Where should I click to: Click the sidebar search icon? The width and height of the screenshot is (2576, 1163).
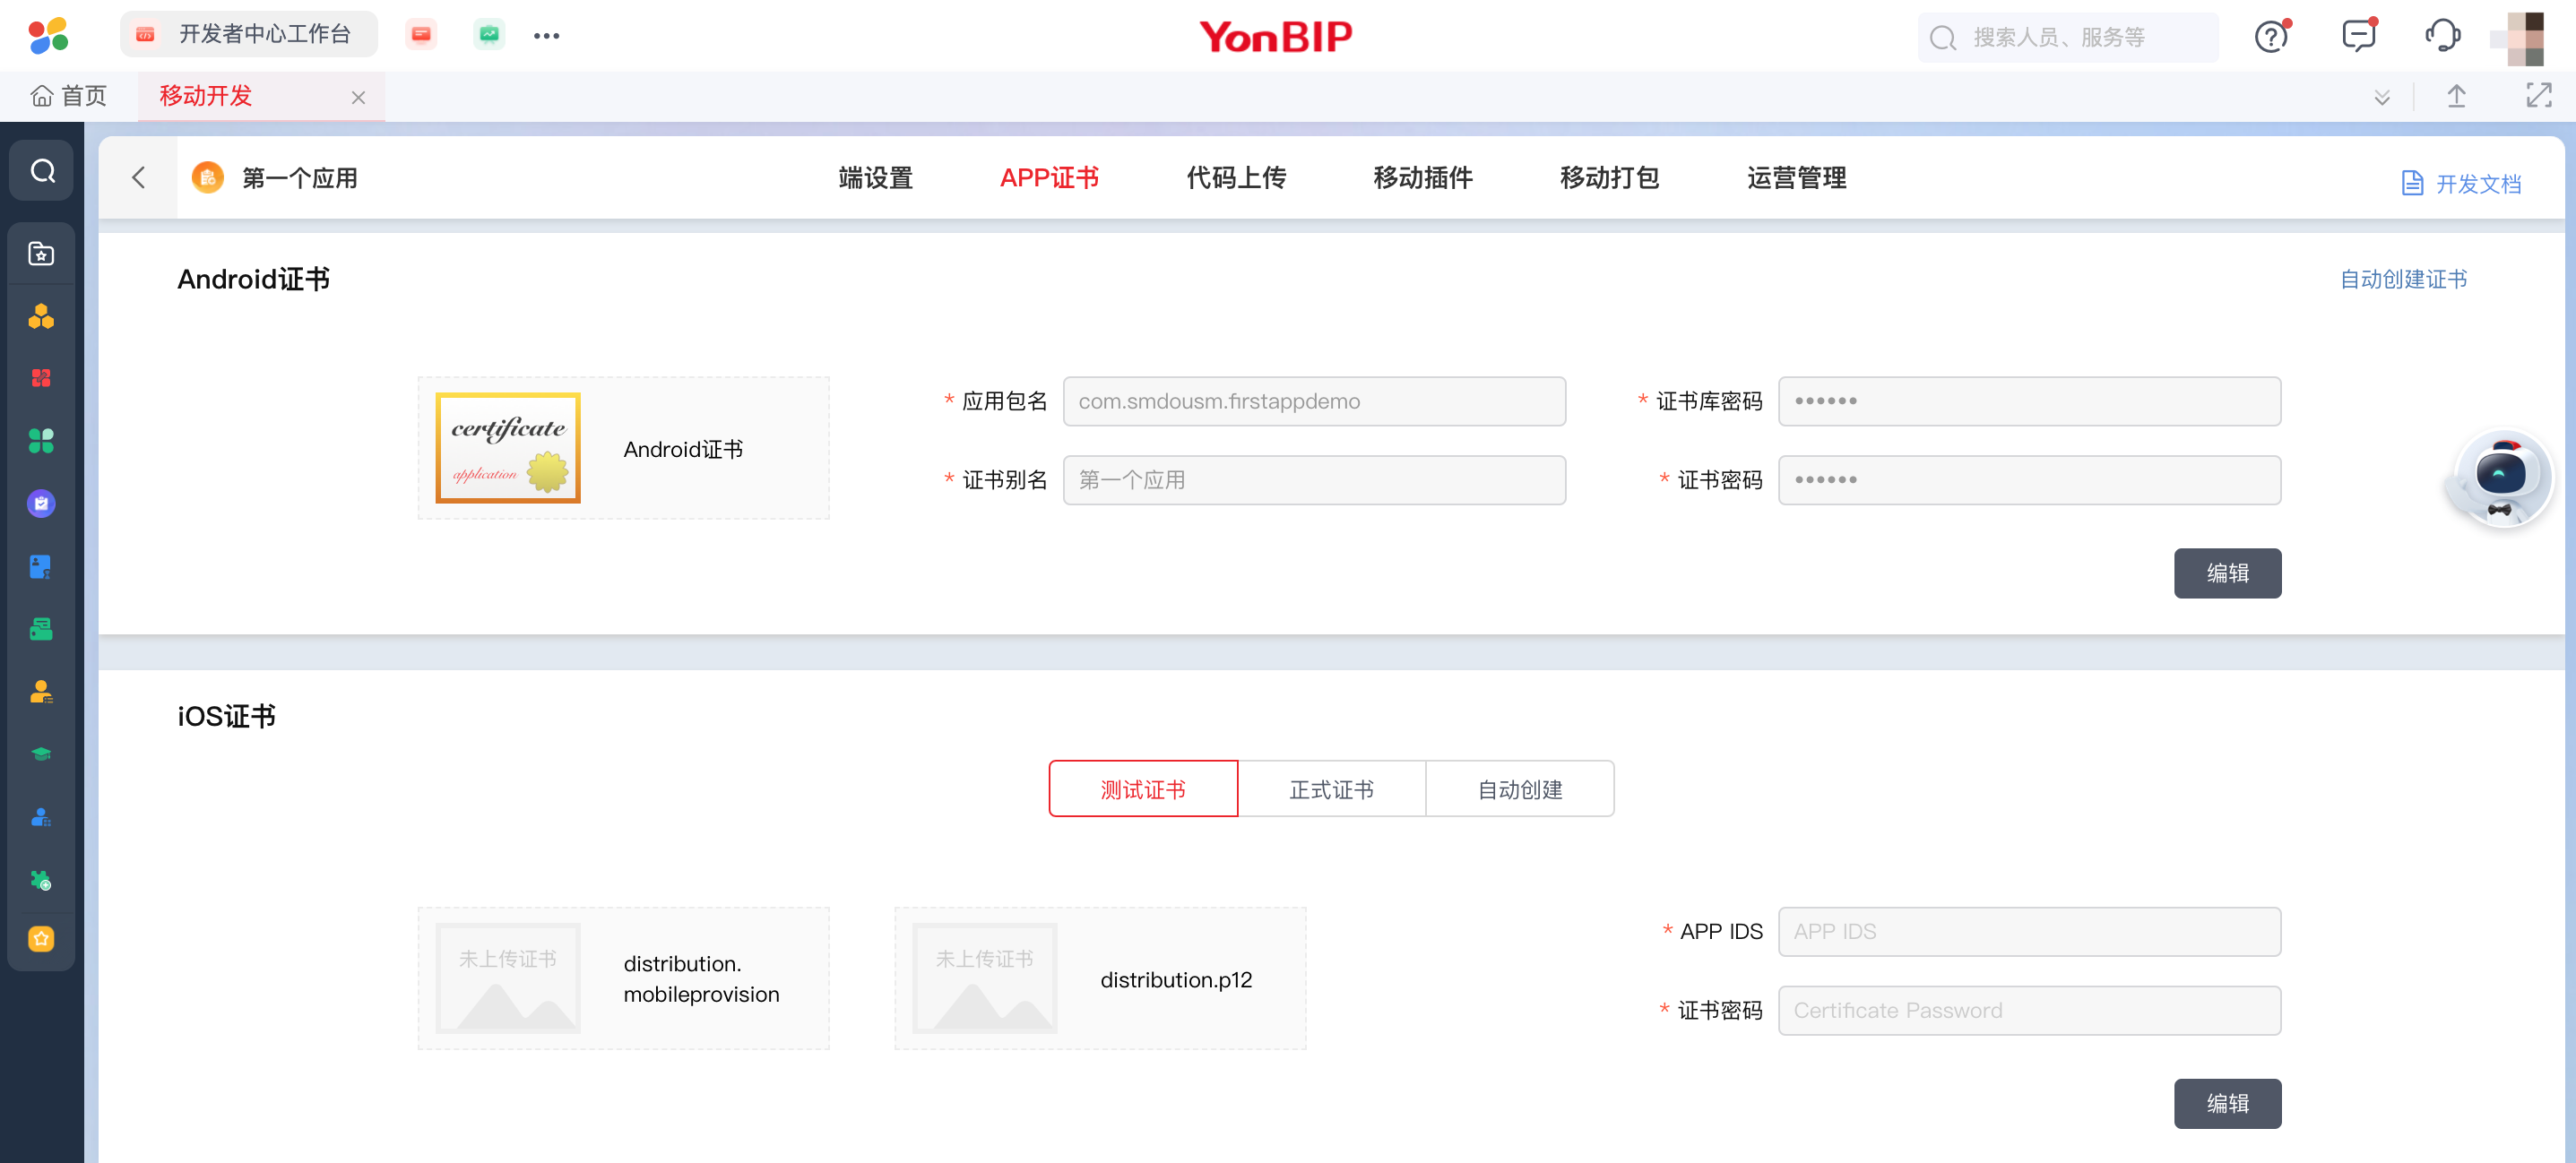click(42, 171)
